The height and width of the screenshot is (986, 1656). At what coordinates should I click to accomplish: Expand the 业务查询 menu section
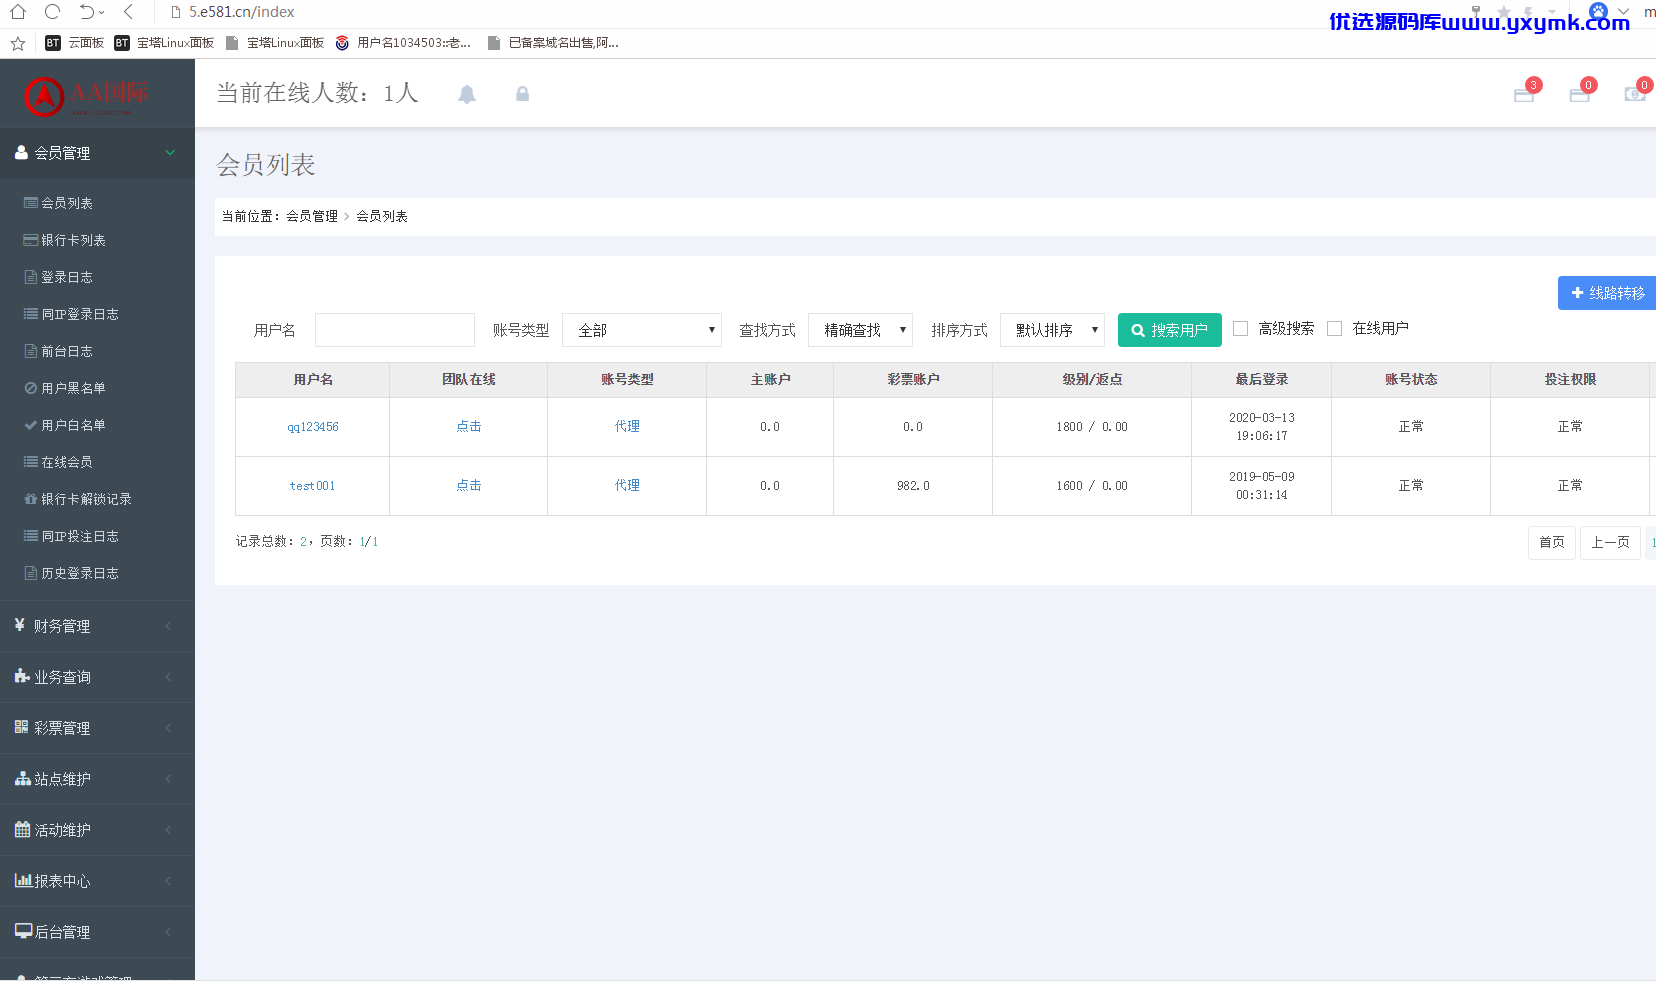(97, 677)
